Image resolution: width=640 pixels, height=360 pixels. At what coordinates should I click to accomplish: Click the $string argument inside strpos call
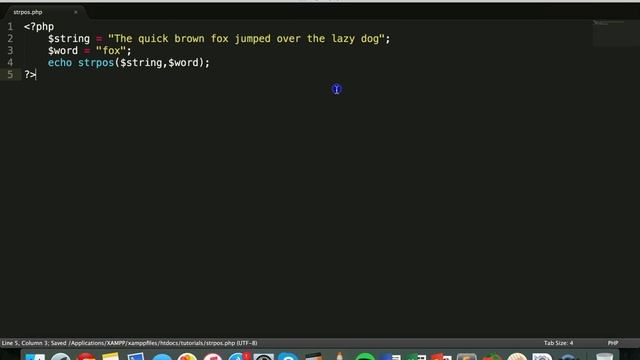pyautogui.click(x=141, y=63)
